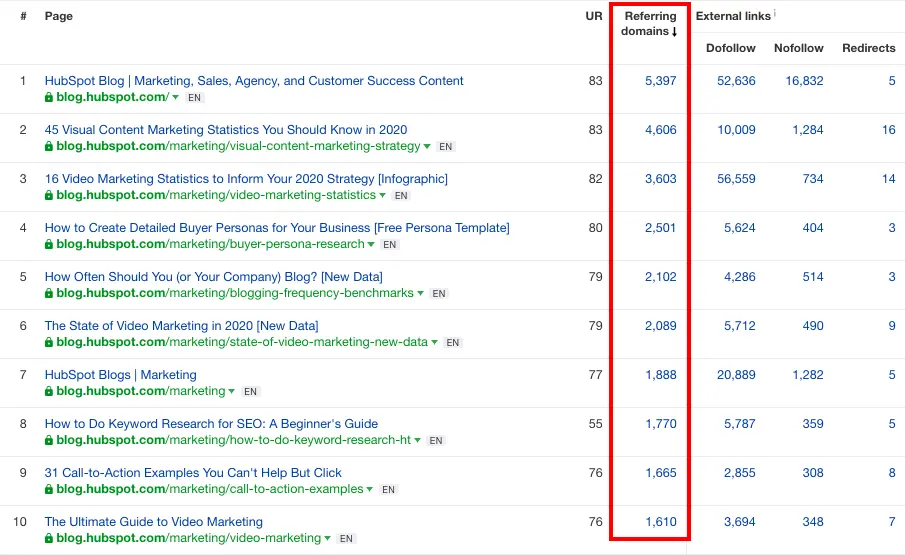The image size is (905, 555).
Task: Sort by Referring domains column header
Action: click(649, 24)
